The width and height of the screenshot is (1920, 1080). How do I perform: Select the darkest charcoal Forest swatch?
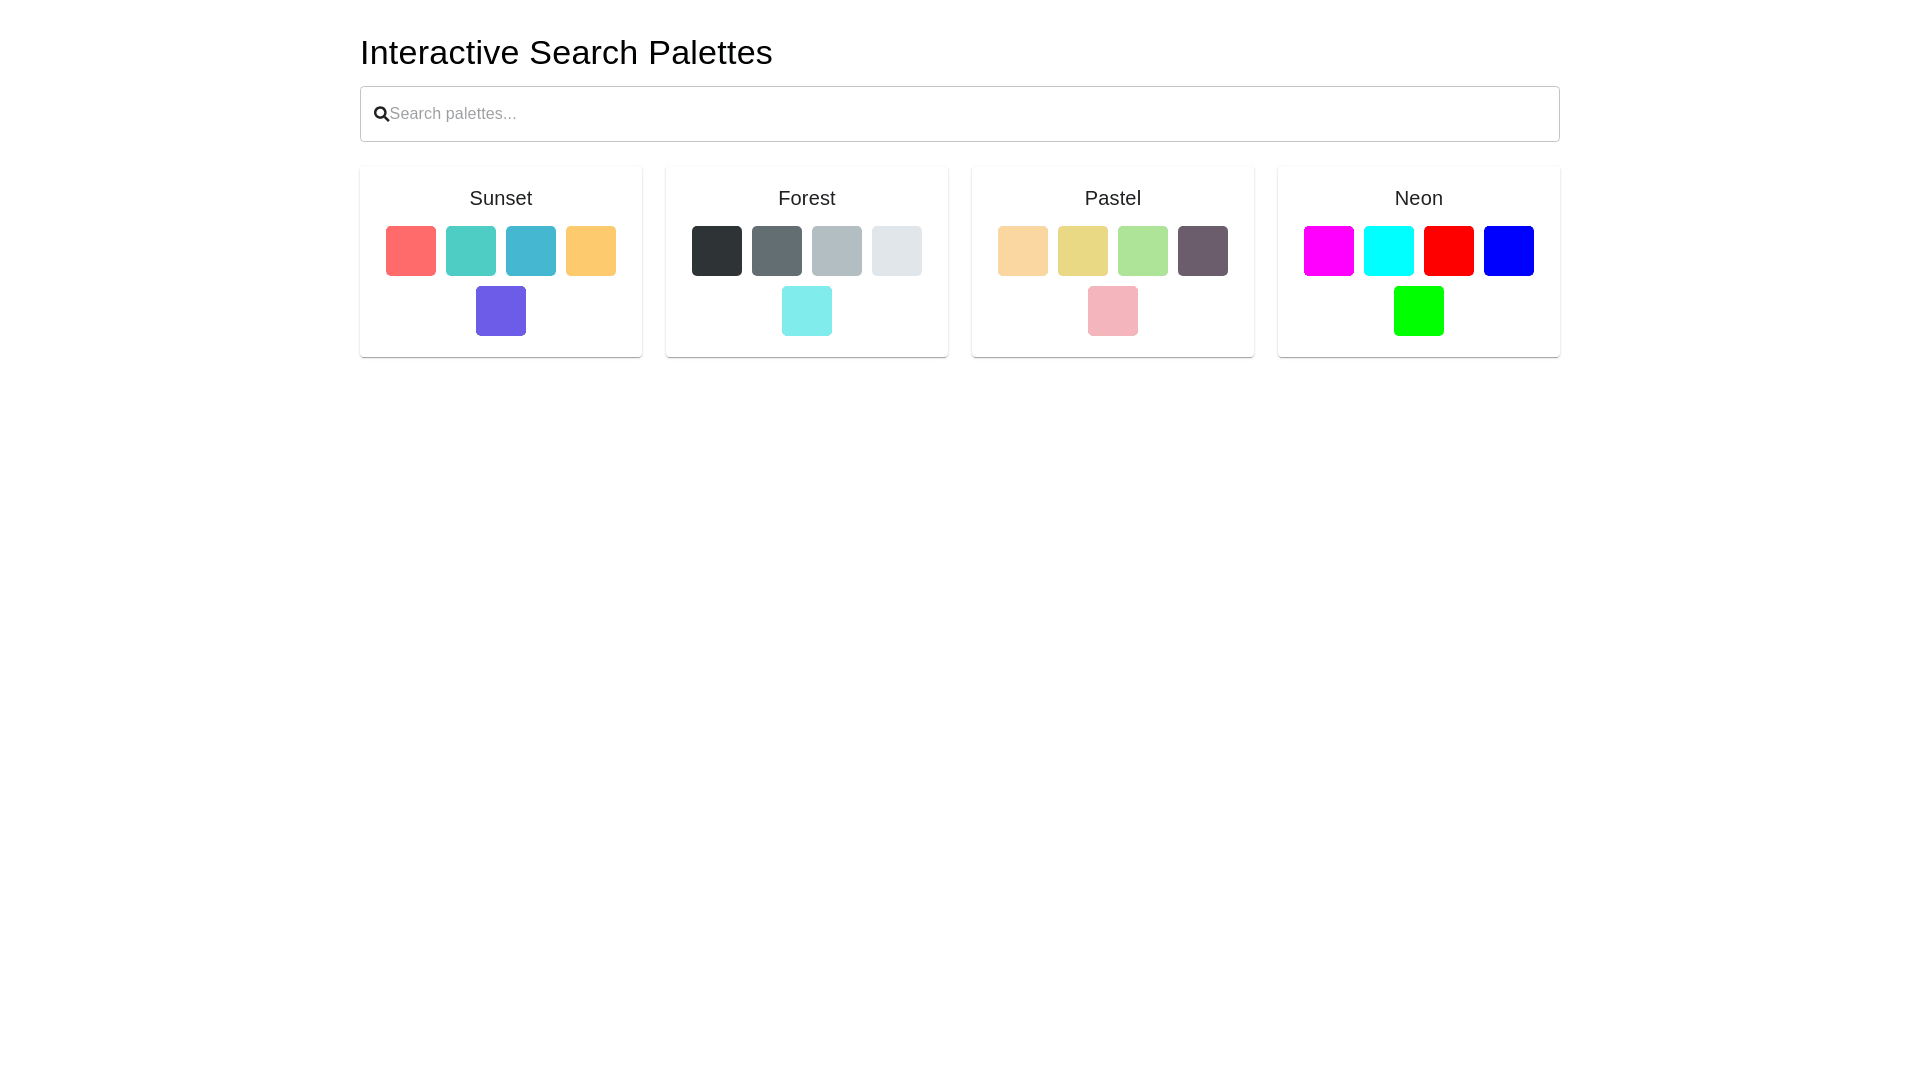(716, 251)
